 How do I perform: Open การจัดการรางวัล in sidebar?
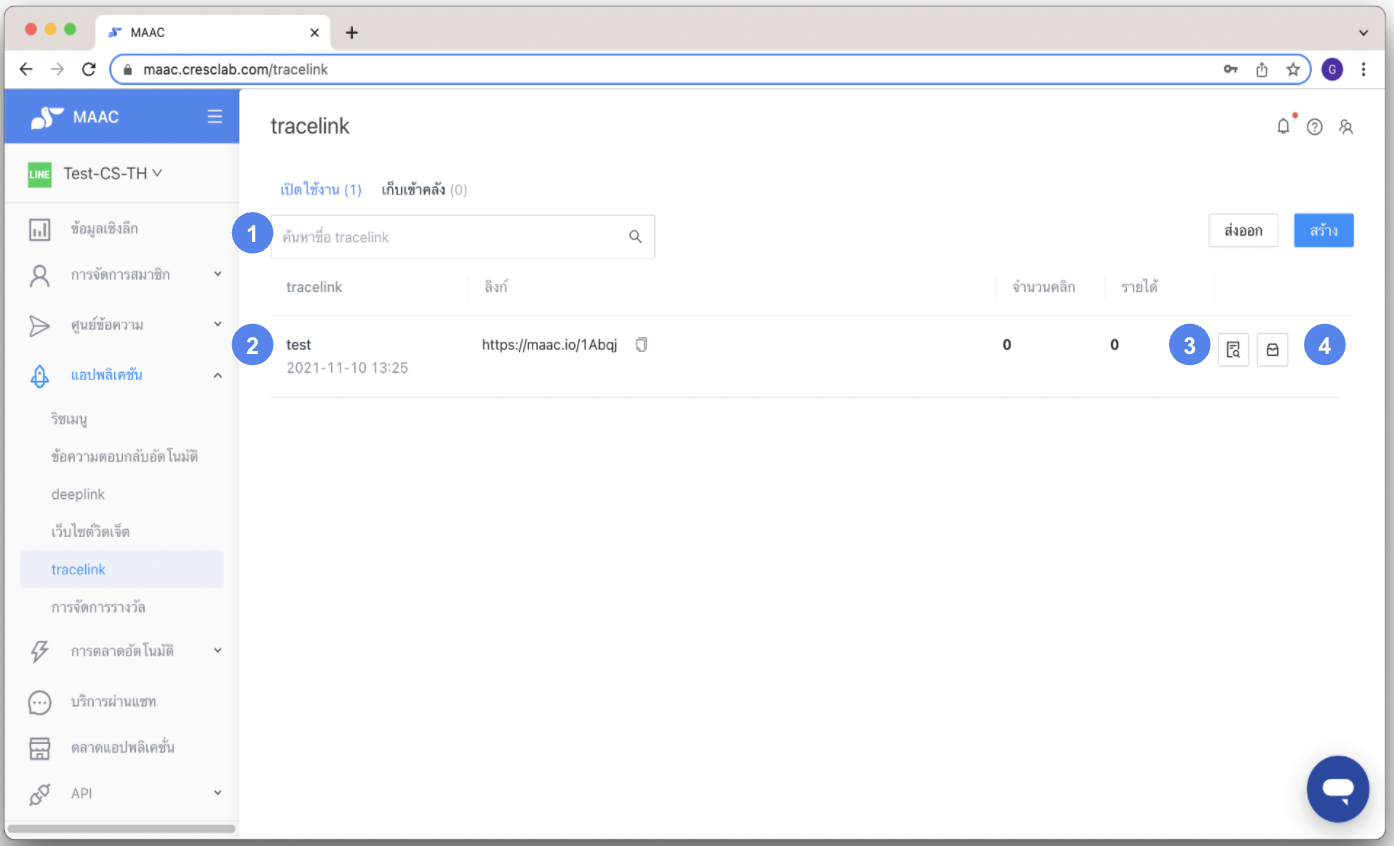pos(99,607)
